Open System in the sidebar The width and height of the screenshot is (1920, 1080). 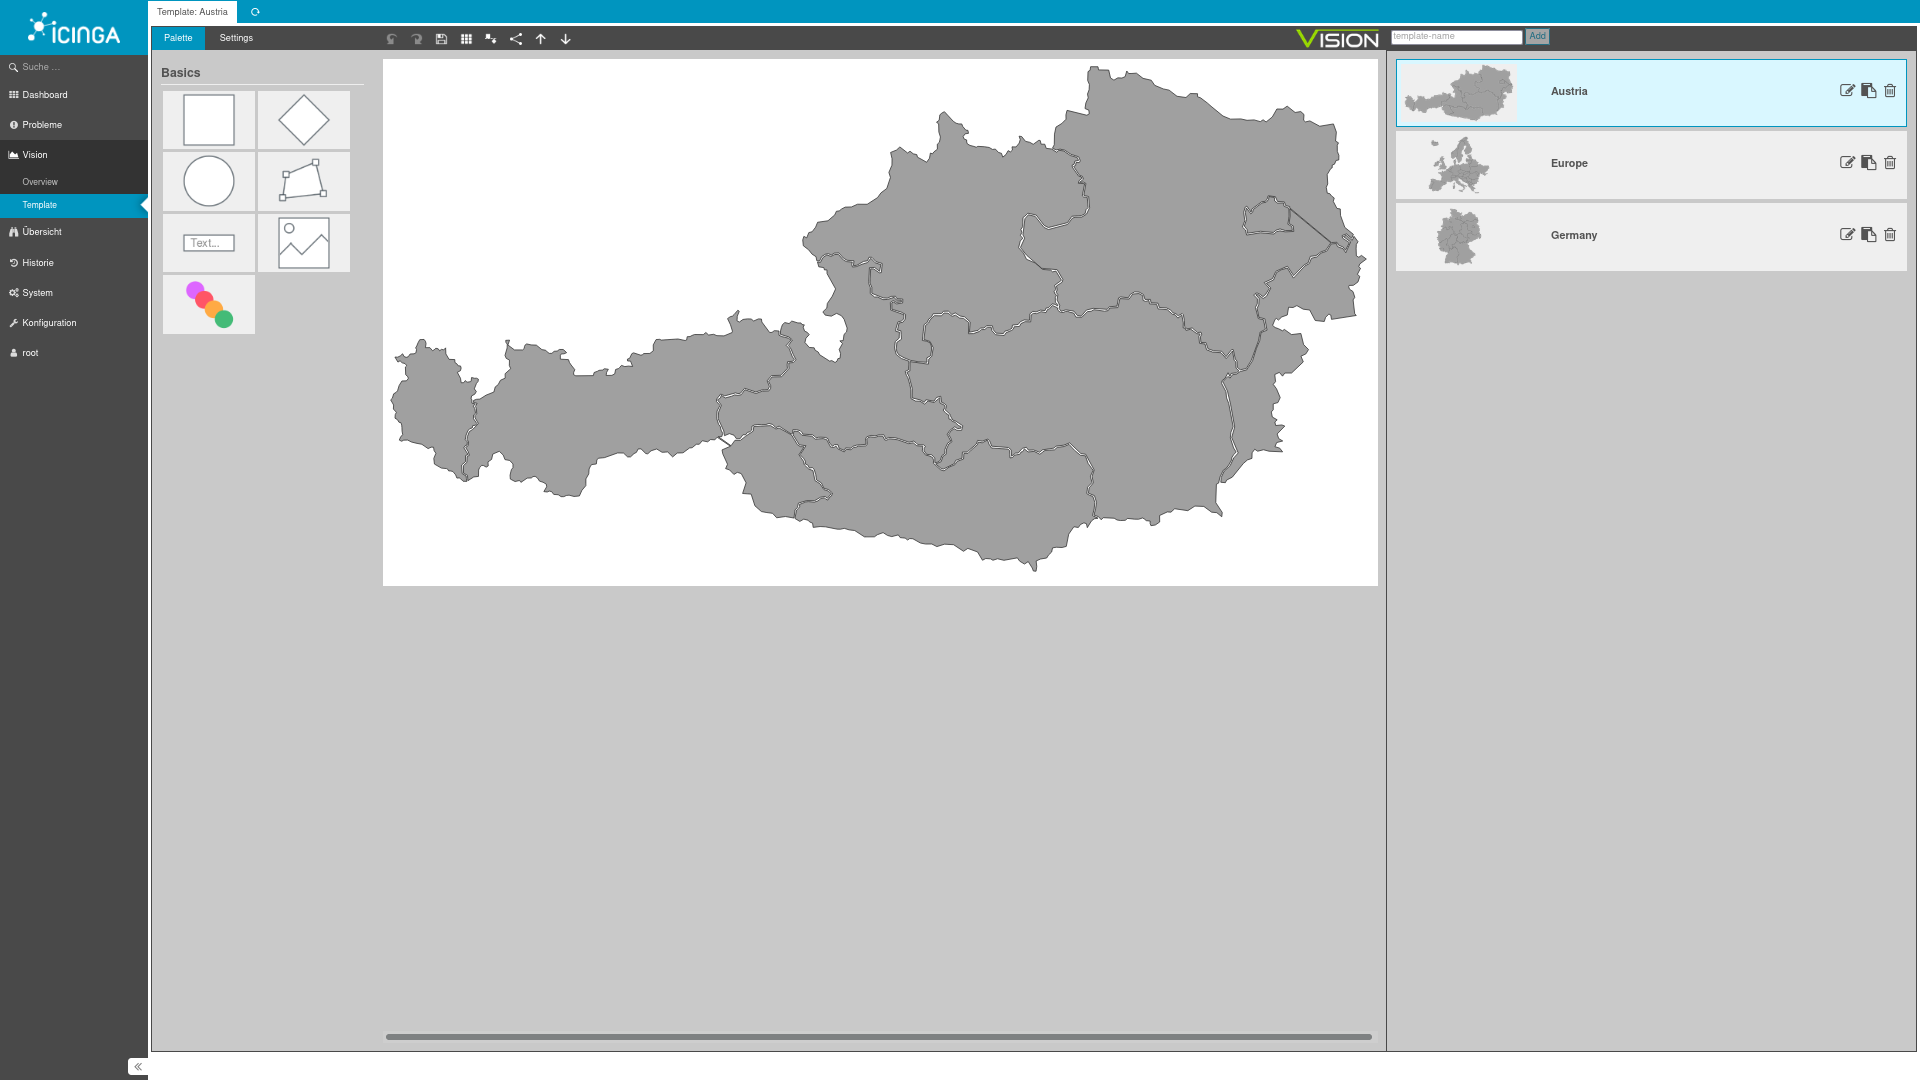pyautogui.click(x=74, y=293)
